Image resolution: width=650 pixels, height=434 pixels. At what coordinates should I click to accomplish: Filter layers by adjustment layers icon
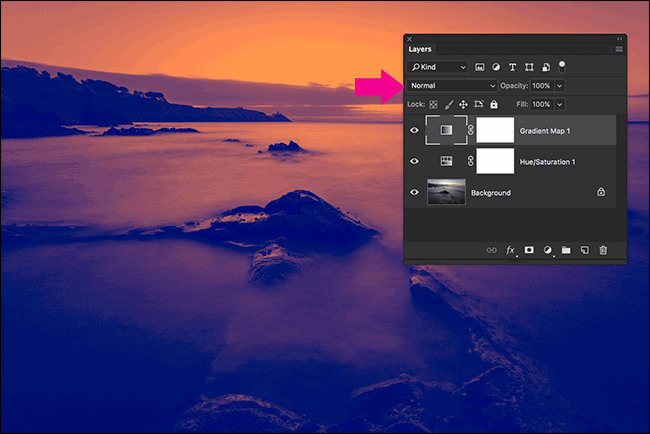click(496, 67)
